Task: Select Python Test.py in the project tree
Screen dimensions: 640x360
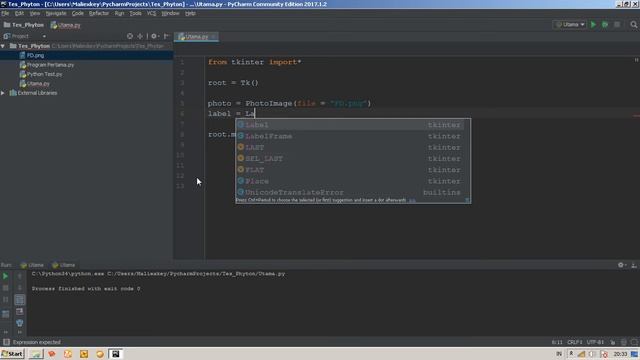Action: 44,74
